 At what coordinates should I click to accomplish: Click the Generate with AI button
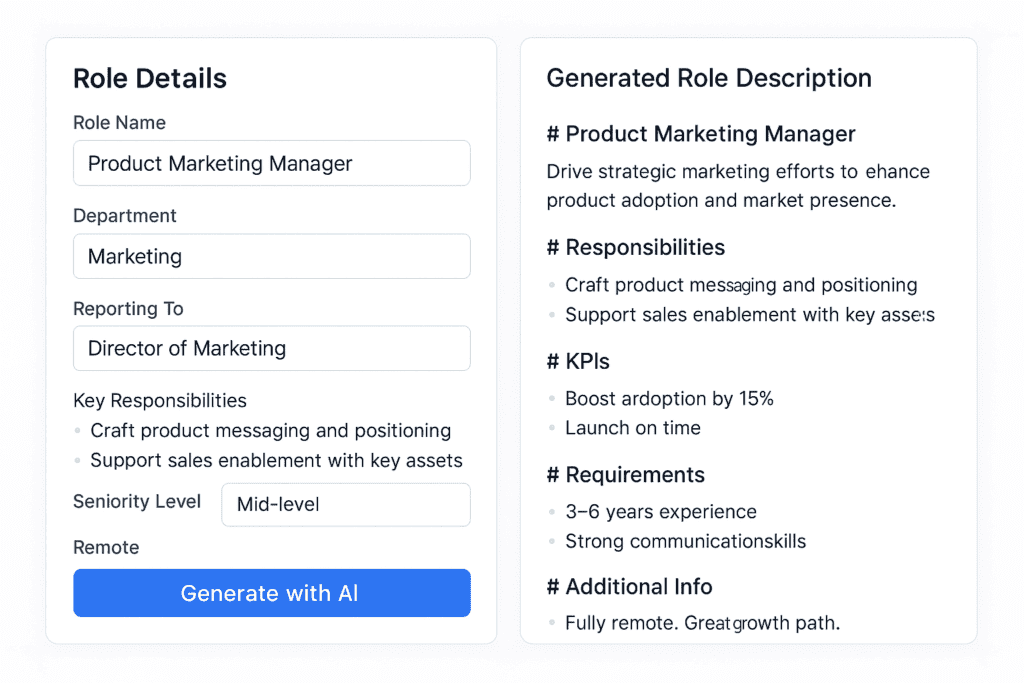(272, 593)
